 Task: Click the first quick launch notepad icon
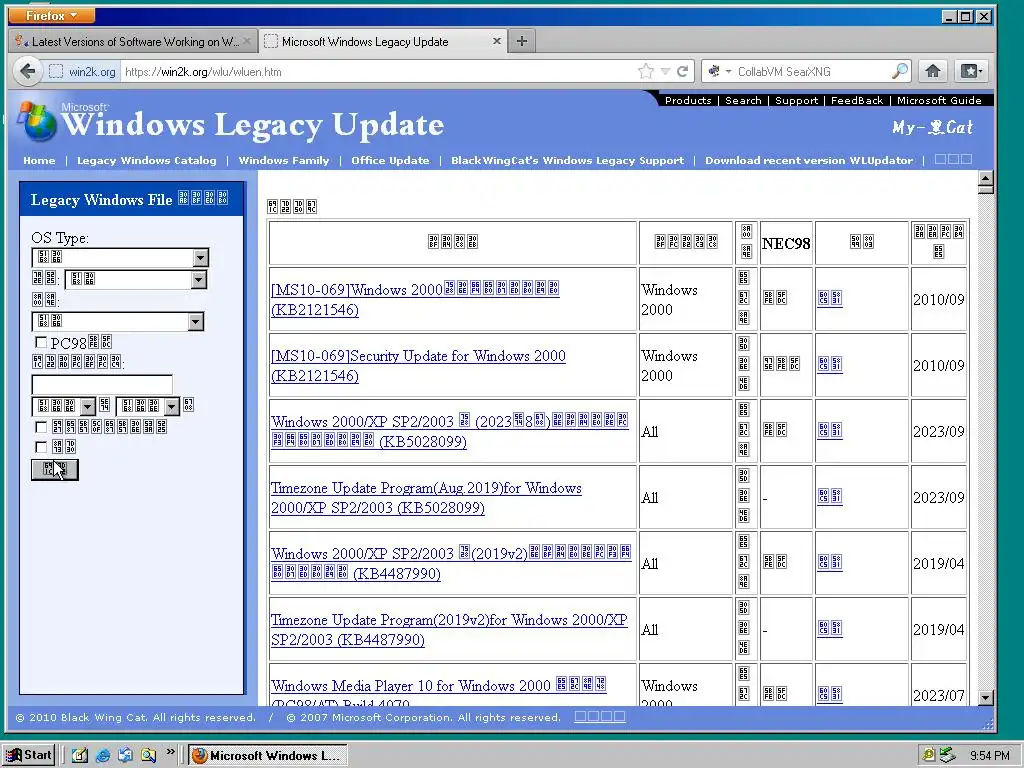[80, 756]
